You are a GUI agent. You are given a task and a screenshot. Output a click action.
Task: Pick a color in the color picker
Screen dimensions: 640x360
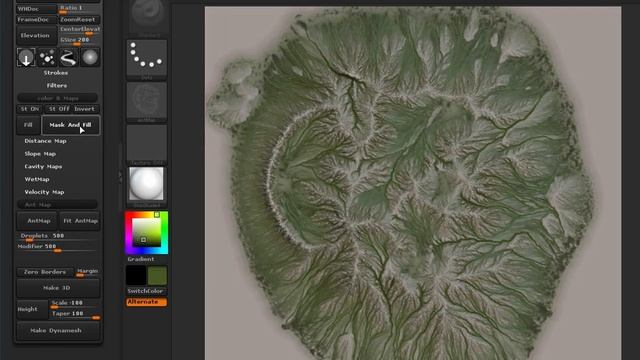147,232
